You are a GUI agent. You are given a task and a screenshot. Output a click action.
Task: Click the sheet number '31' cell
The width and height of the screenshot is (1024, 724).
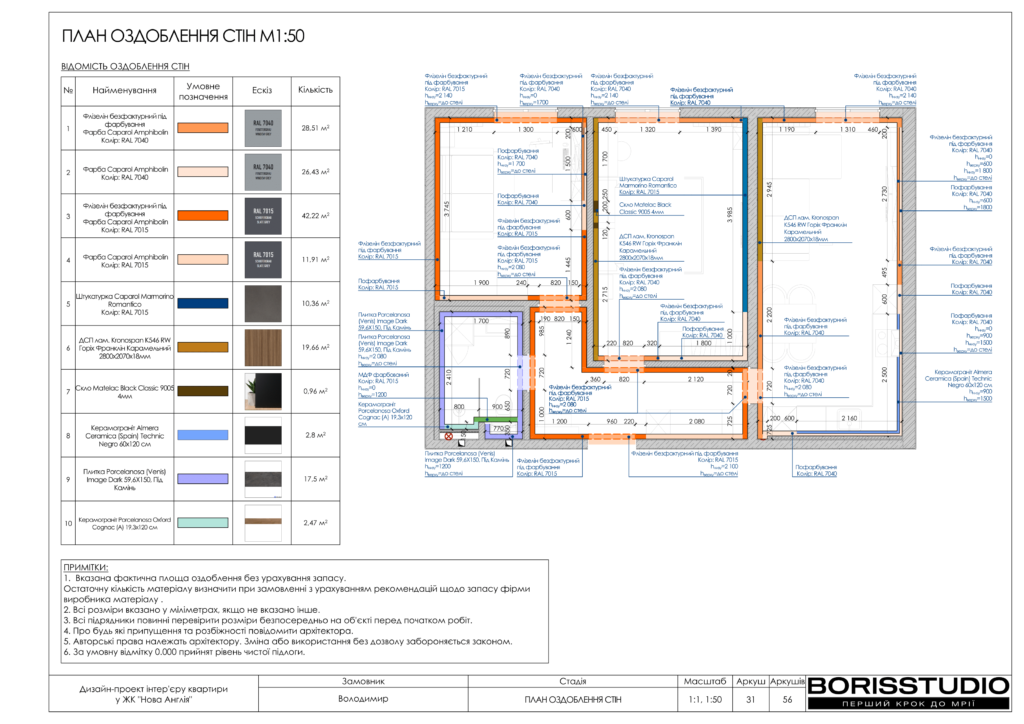[750, 699]
